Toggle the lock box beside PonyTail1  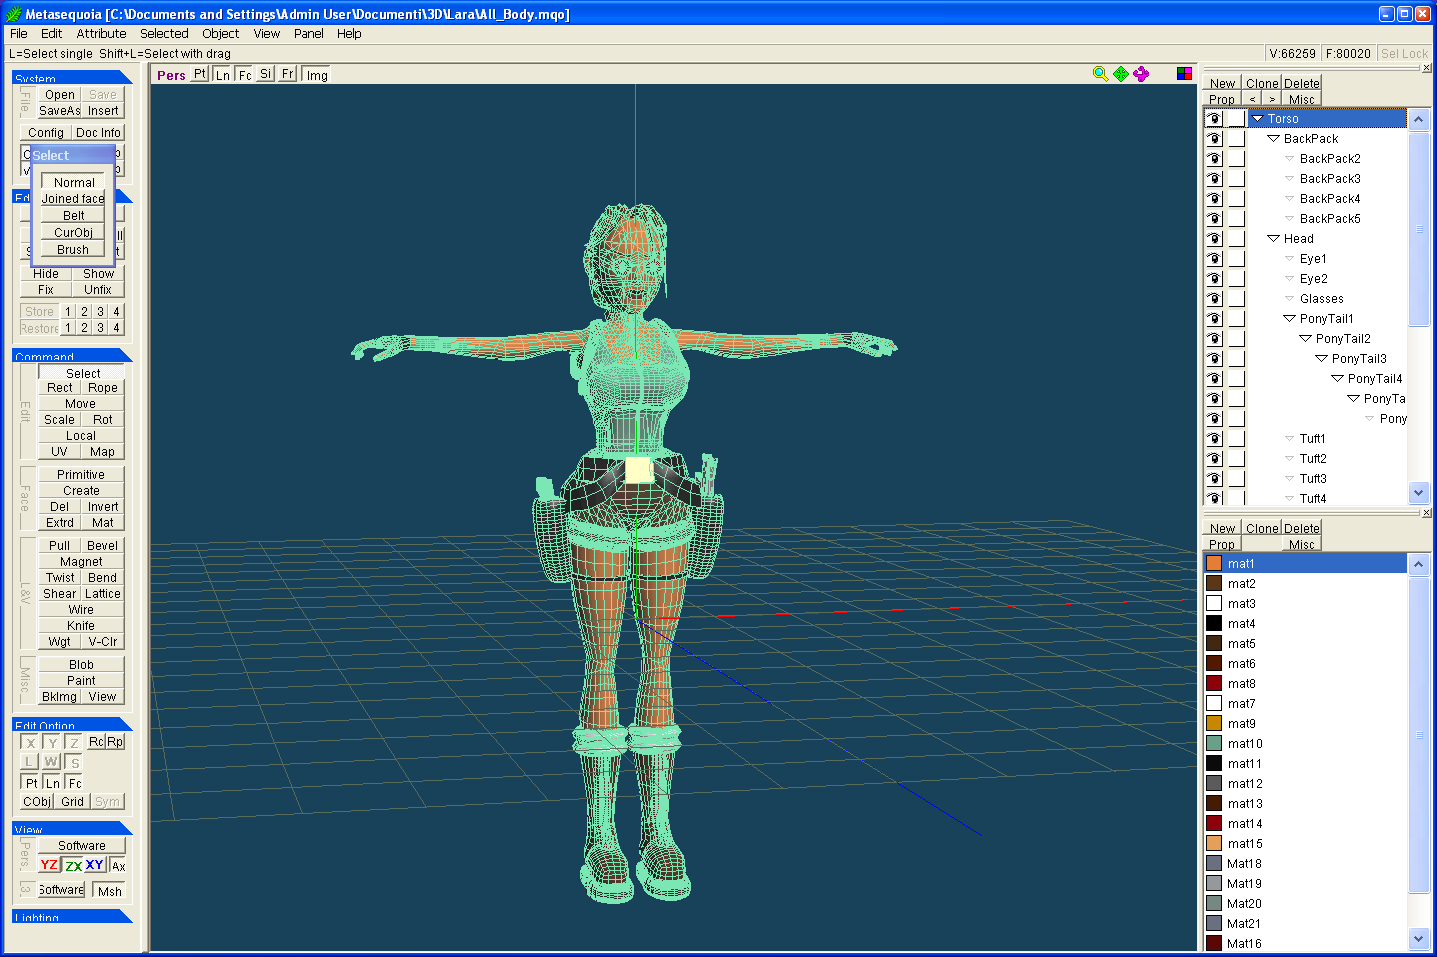(1237, 318)
